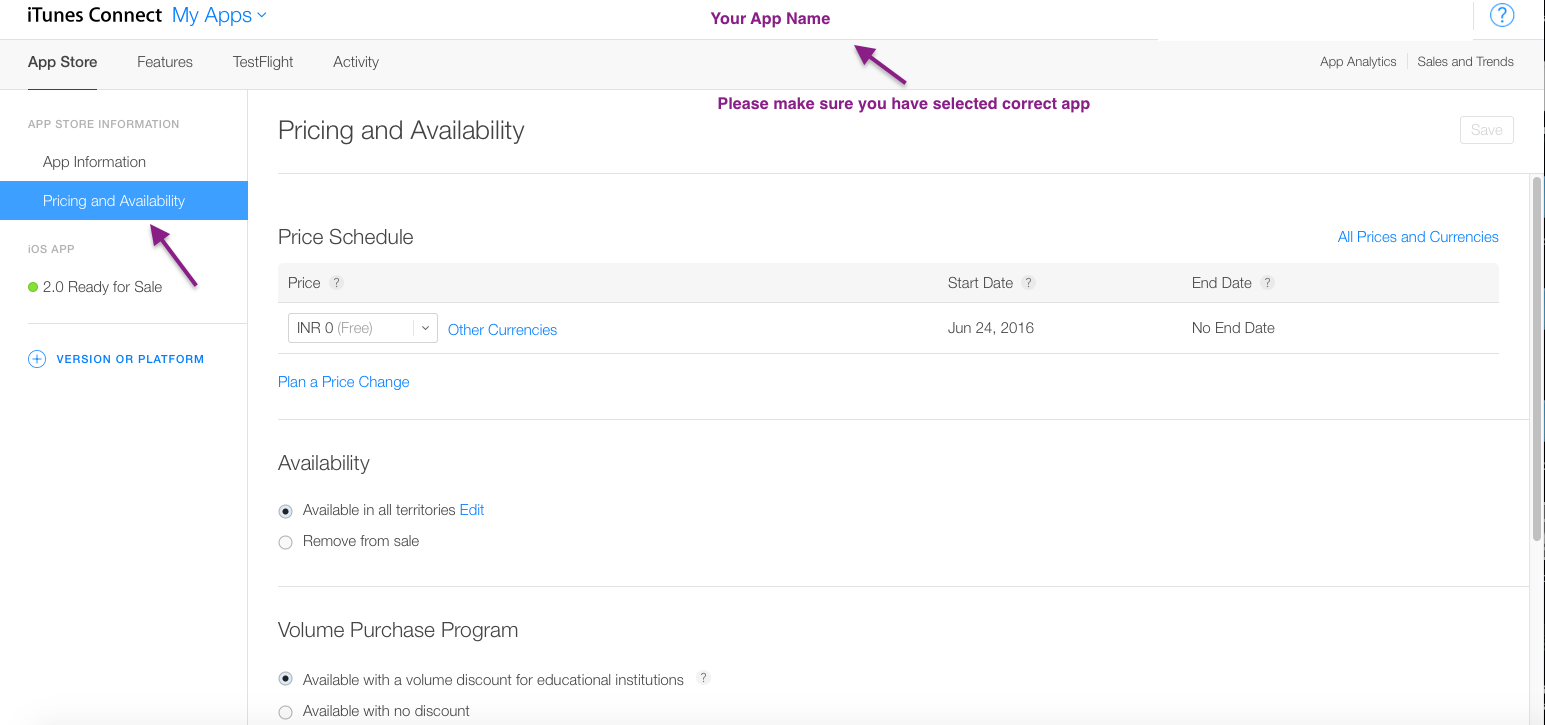1545x725 pixels.
Task: Click the iTunes Connect logo text
Action: point(94,15)
